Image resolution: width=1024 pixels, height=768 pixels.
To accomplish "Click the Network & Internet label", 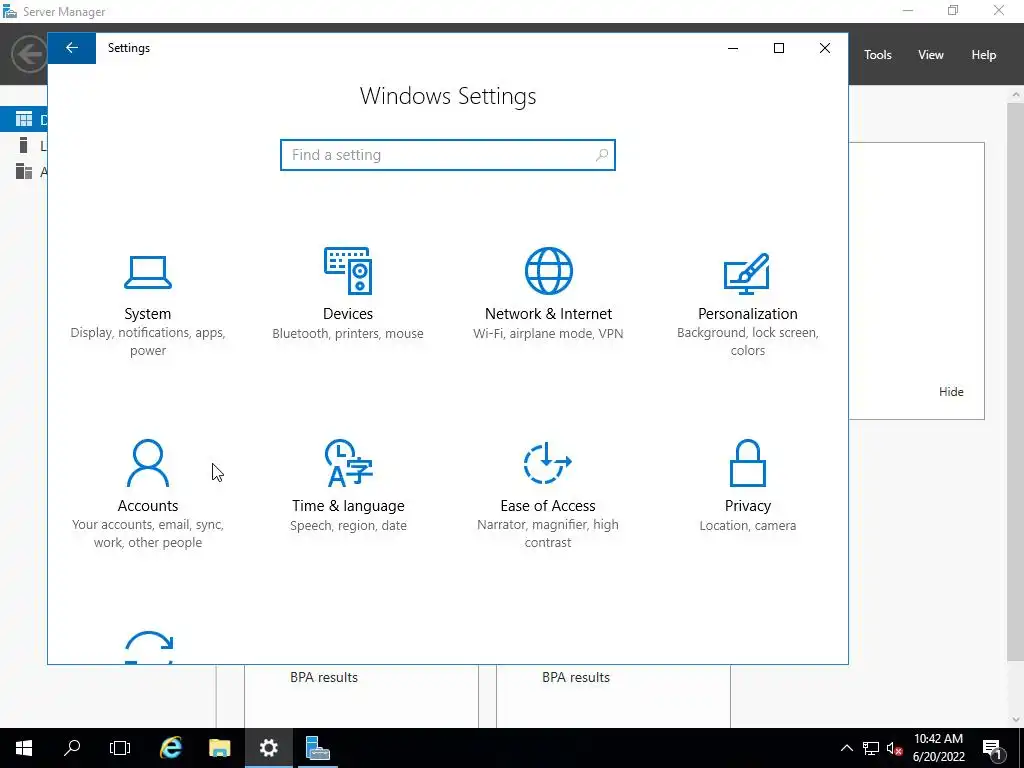I will [549, 313].
